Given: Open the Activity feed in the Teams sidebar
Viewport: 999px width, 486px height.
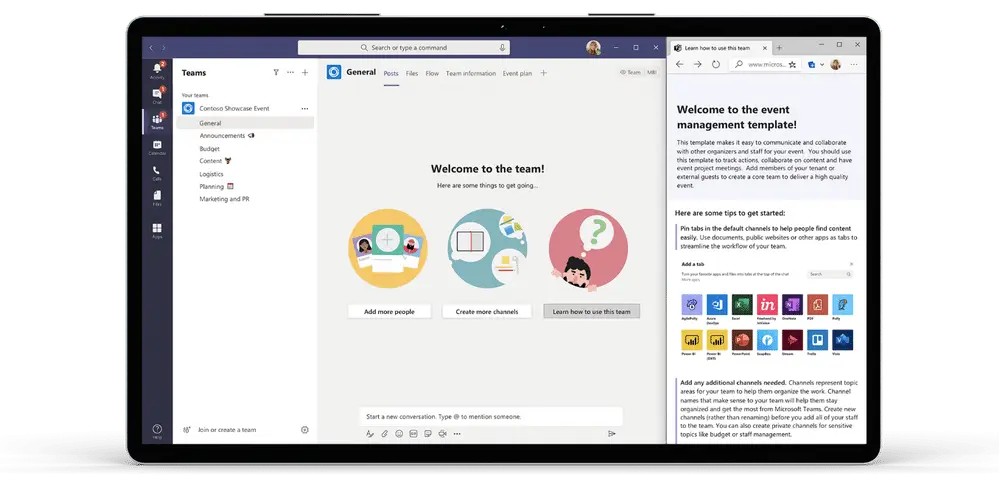Looking at the screenshot, I should coord(157,70).
